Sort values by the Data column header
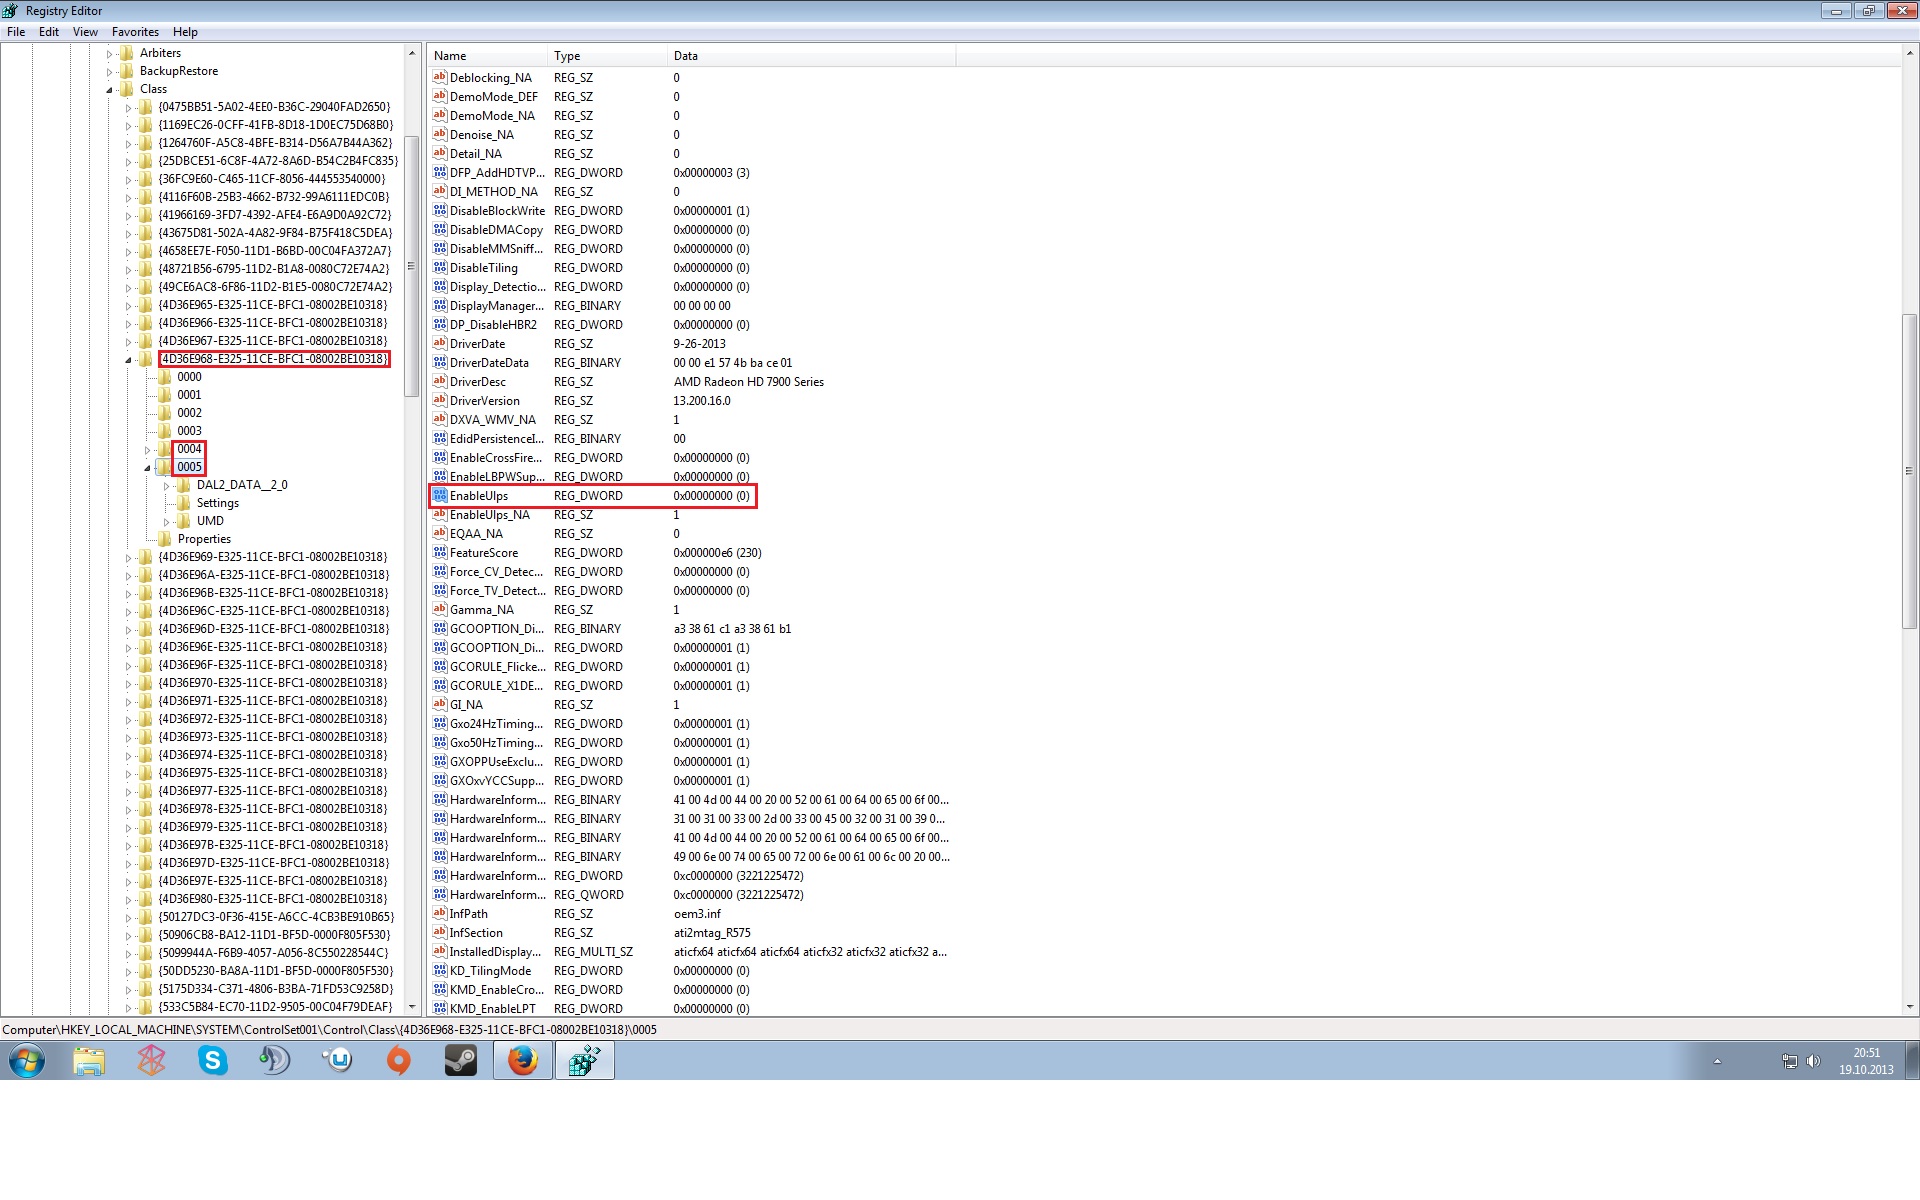This screenshot has width=1920, height=1200. 811,56
